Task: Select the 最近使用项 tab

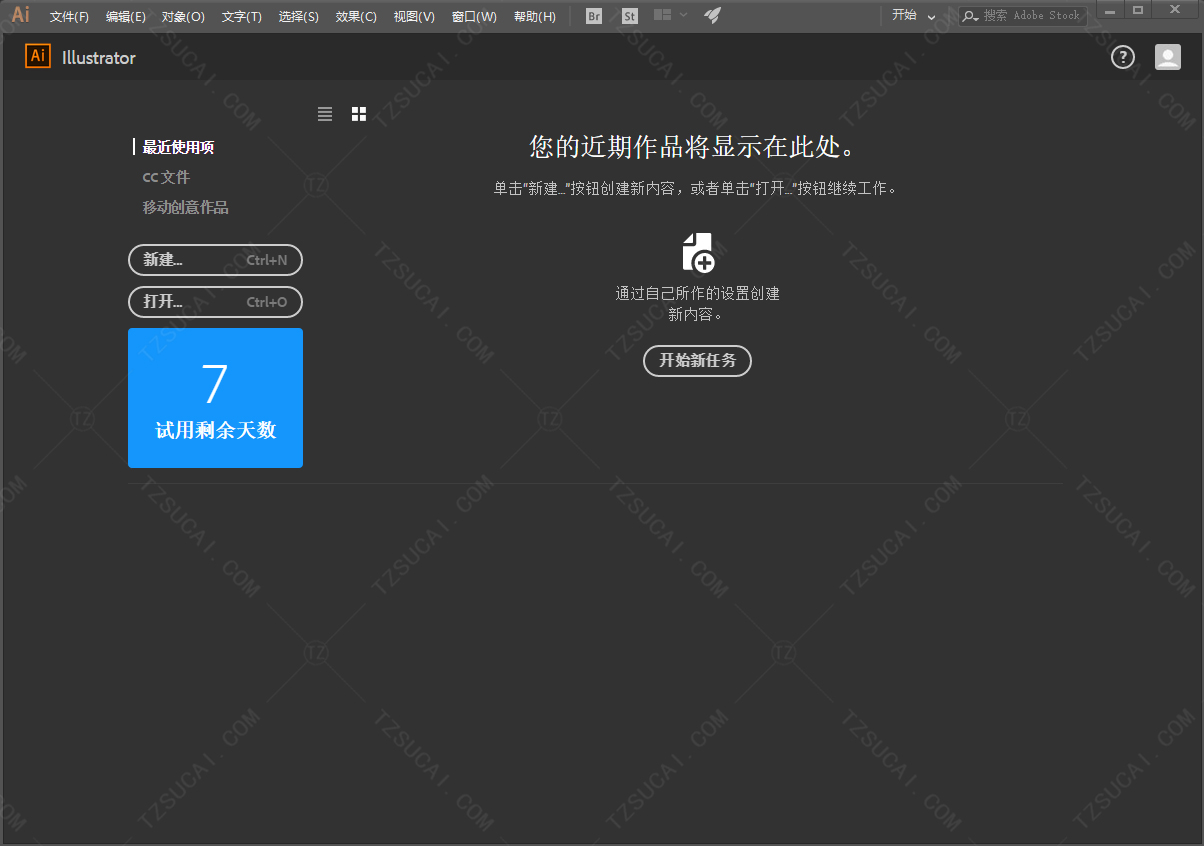Action: [x=178, y=147]
